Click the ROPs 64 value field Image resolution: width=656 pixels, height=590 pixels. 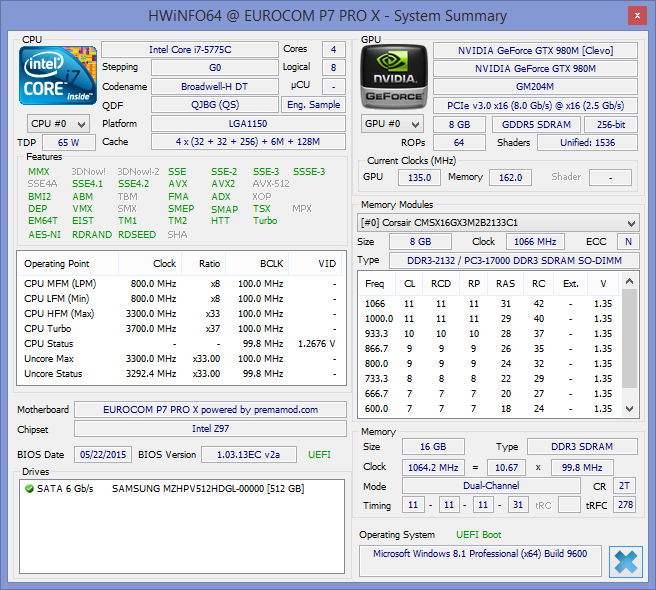click(459, 143)
